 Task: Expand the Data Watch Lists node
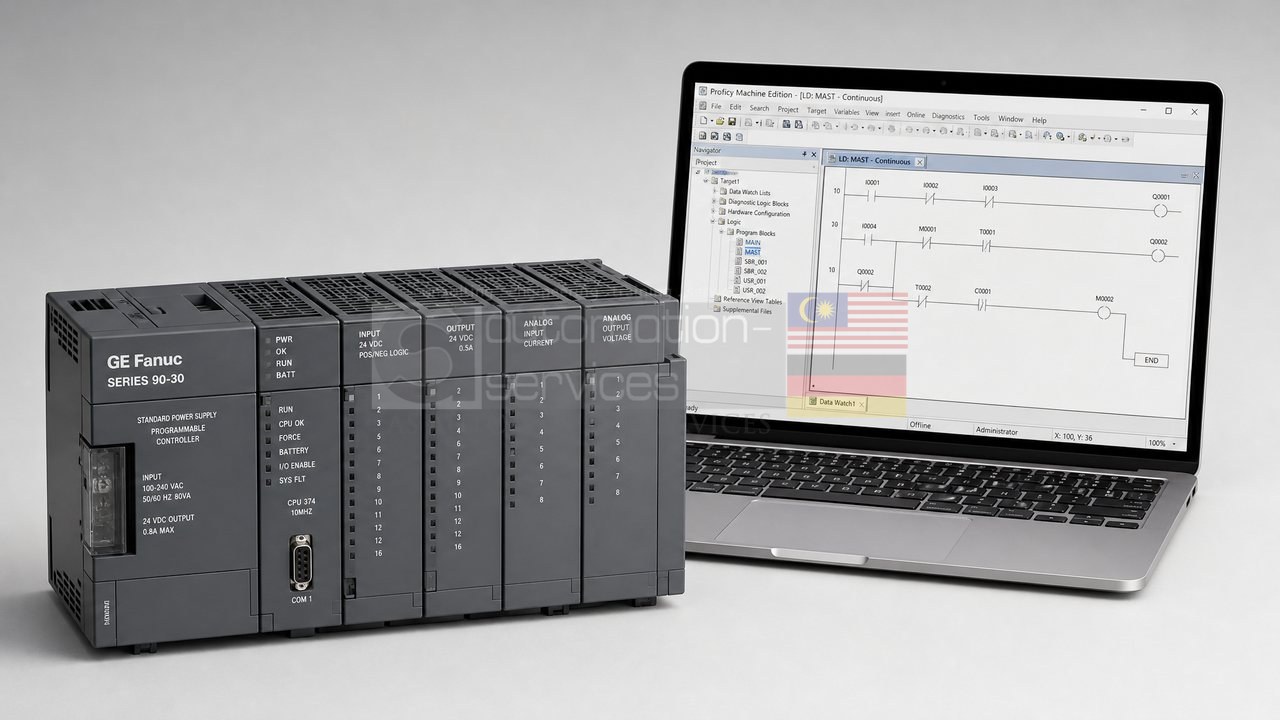tap(714, 191)
